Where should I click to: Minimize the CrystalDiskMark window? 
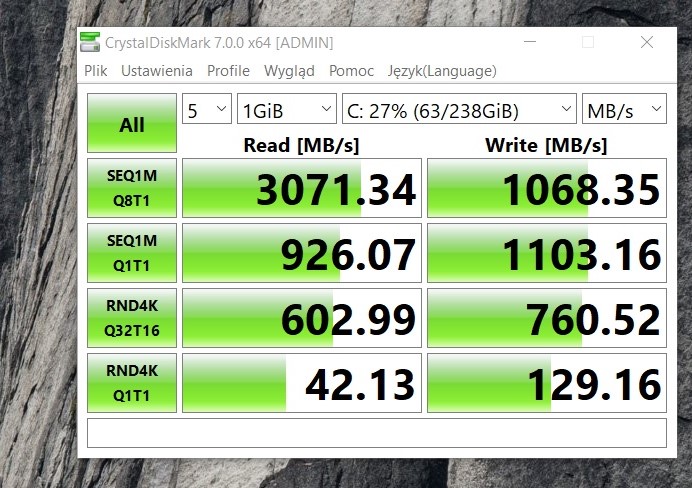(x=530, y=42)
